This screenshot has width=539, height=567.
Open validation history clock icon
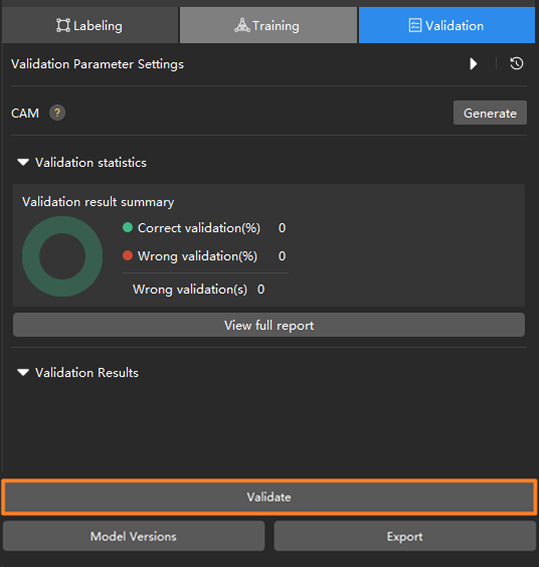click(517, 64)
